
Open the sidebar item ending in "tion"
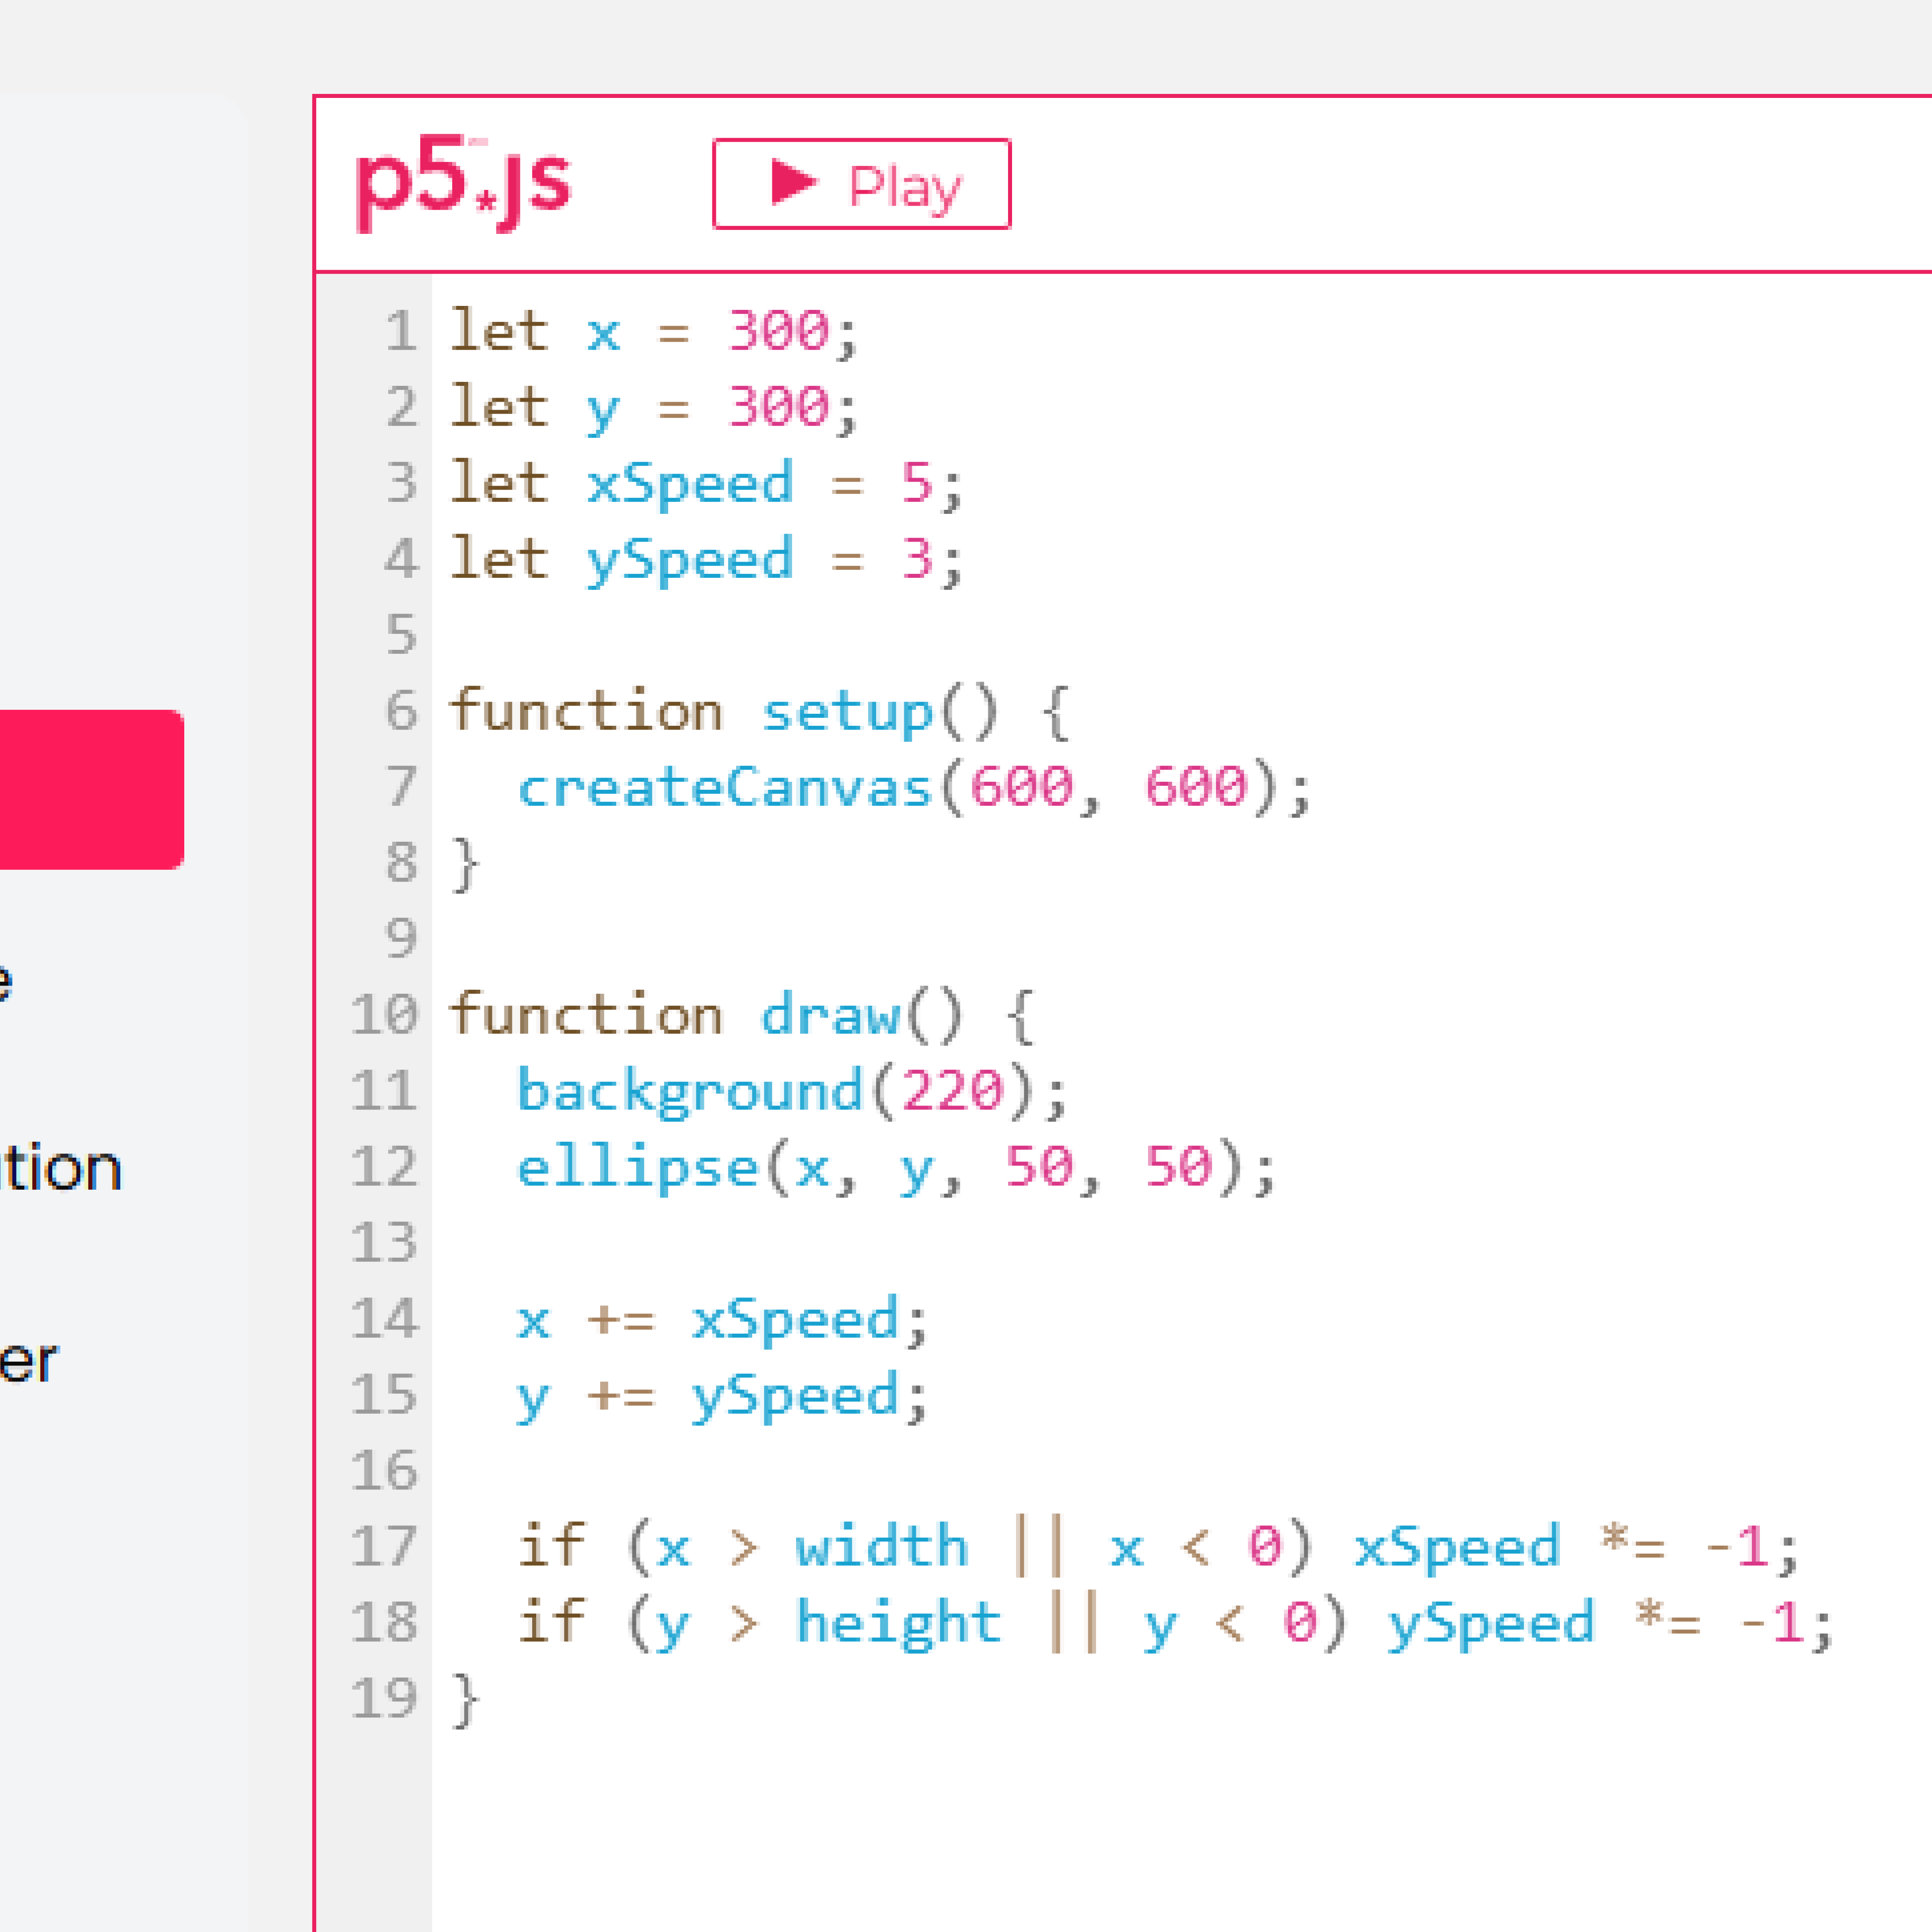(x=60, y=1167)
